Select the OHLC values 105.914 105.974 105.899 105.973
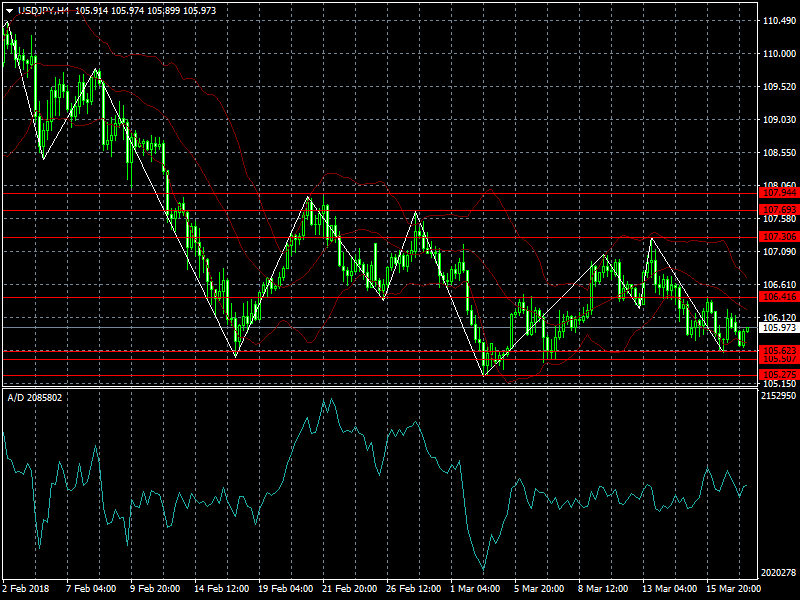800x600 pixels. (x=146, y=11)
